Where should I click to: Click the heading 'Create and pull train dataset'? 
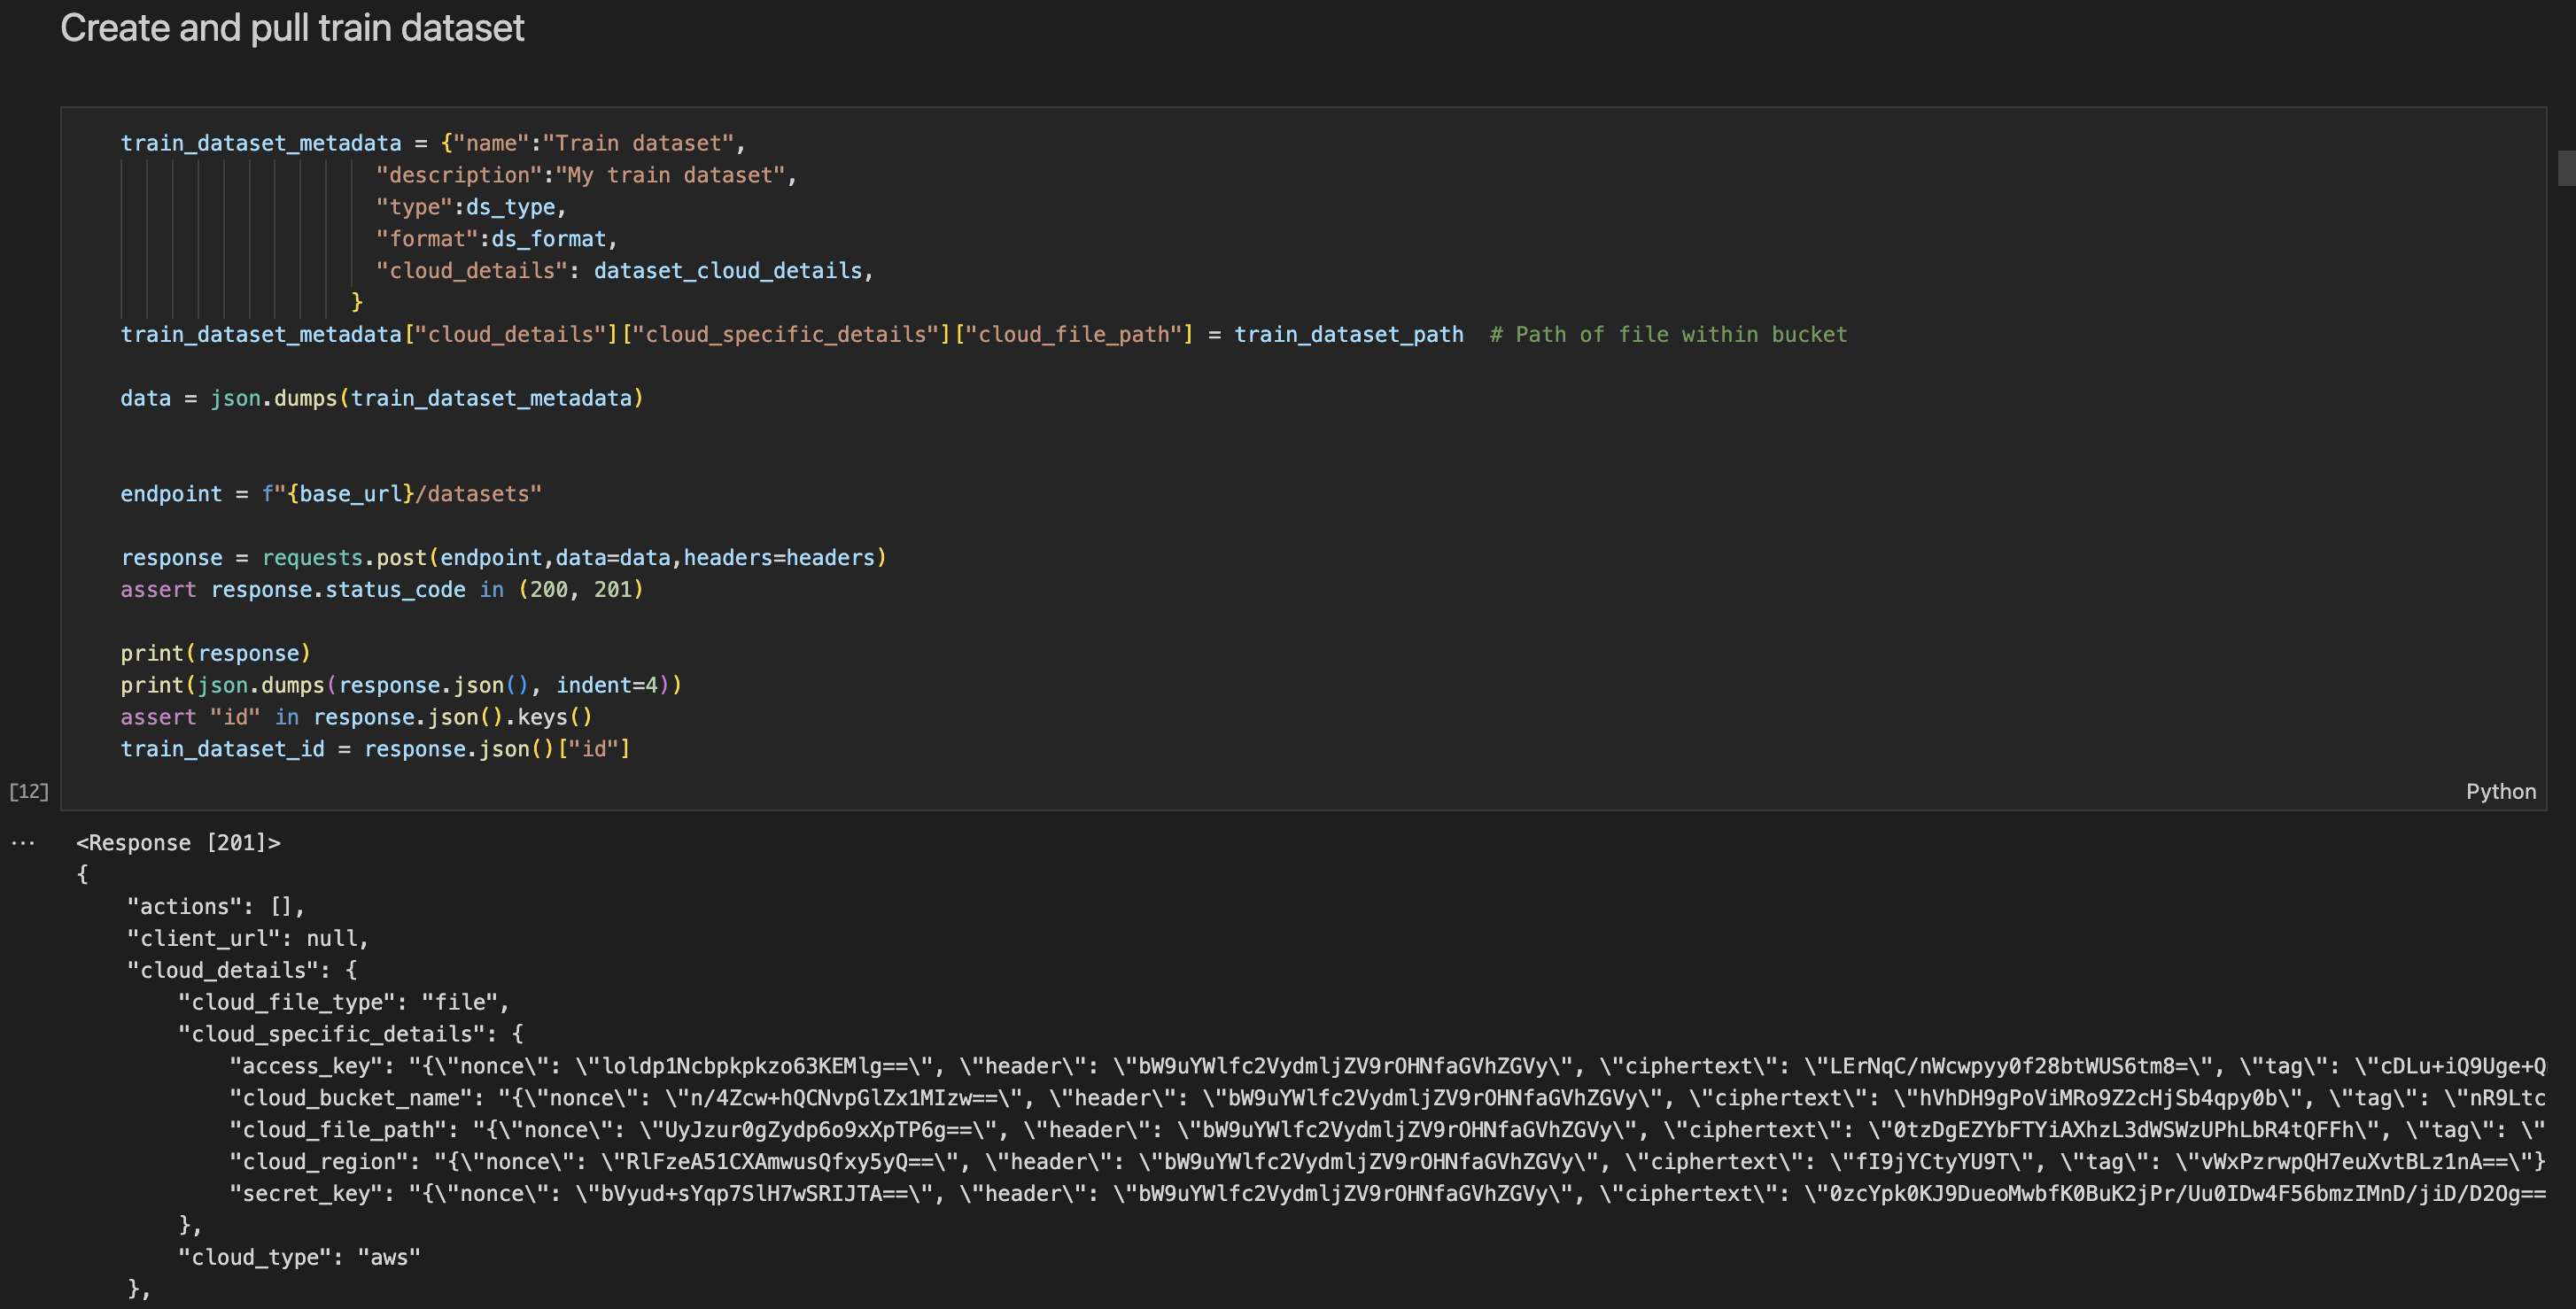(x=292, y=28)
